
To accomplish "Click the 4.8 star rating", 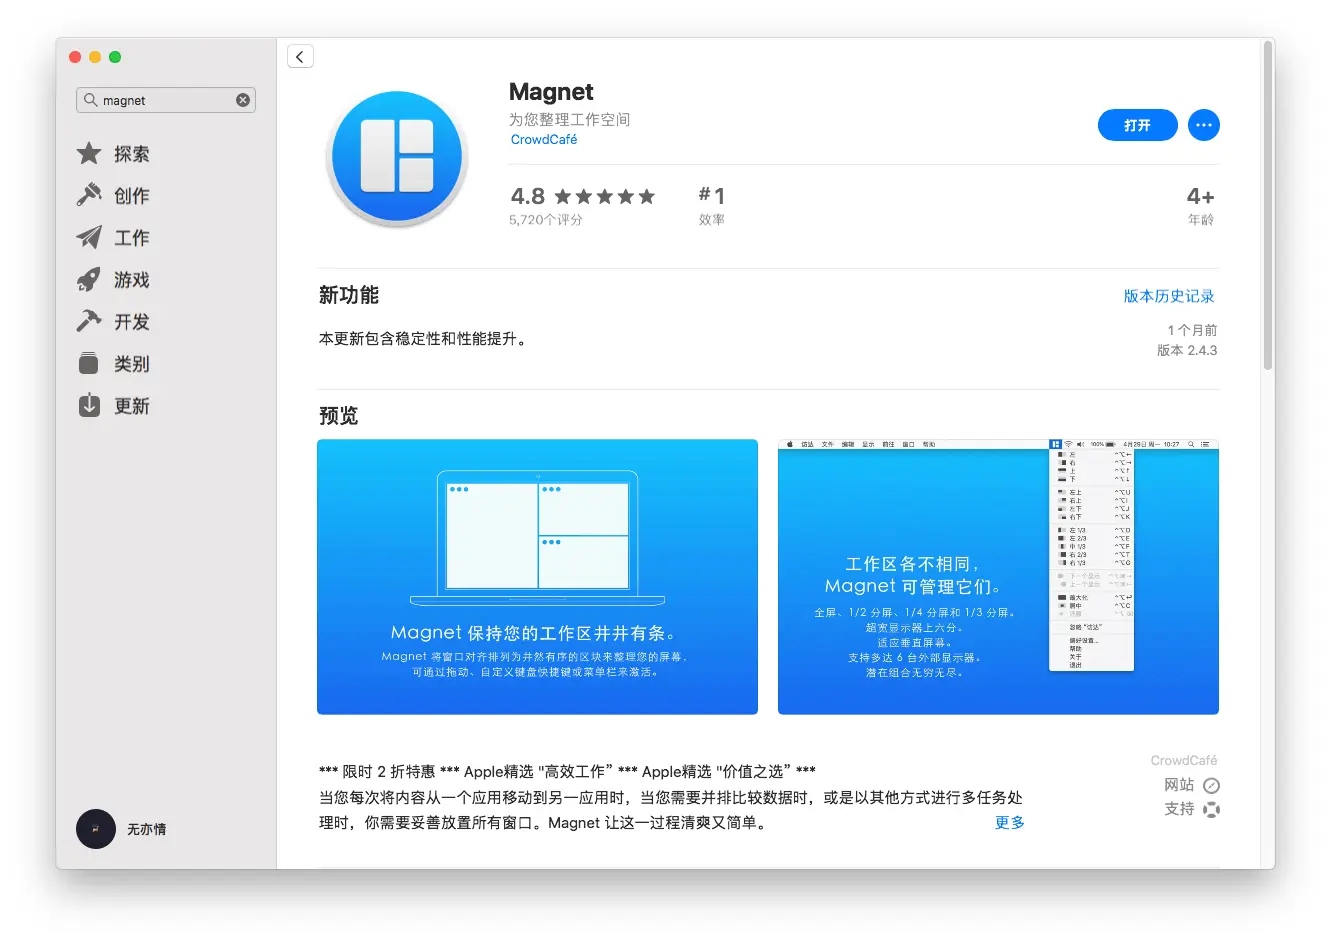I will [x=582, y=196].
